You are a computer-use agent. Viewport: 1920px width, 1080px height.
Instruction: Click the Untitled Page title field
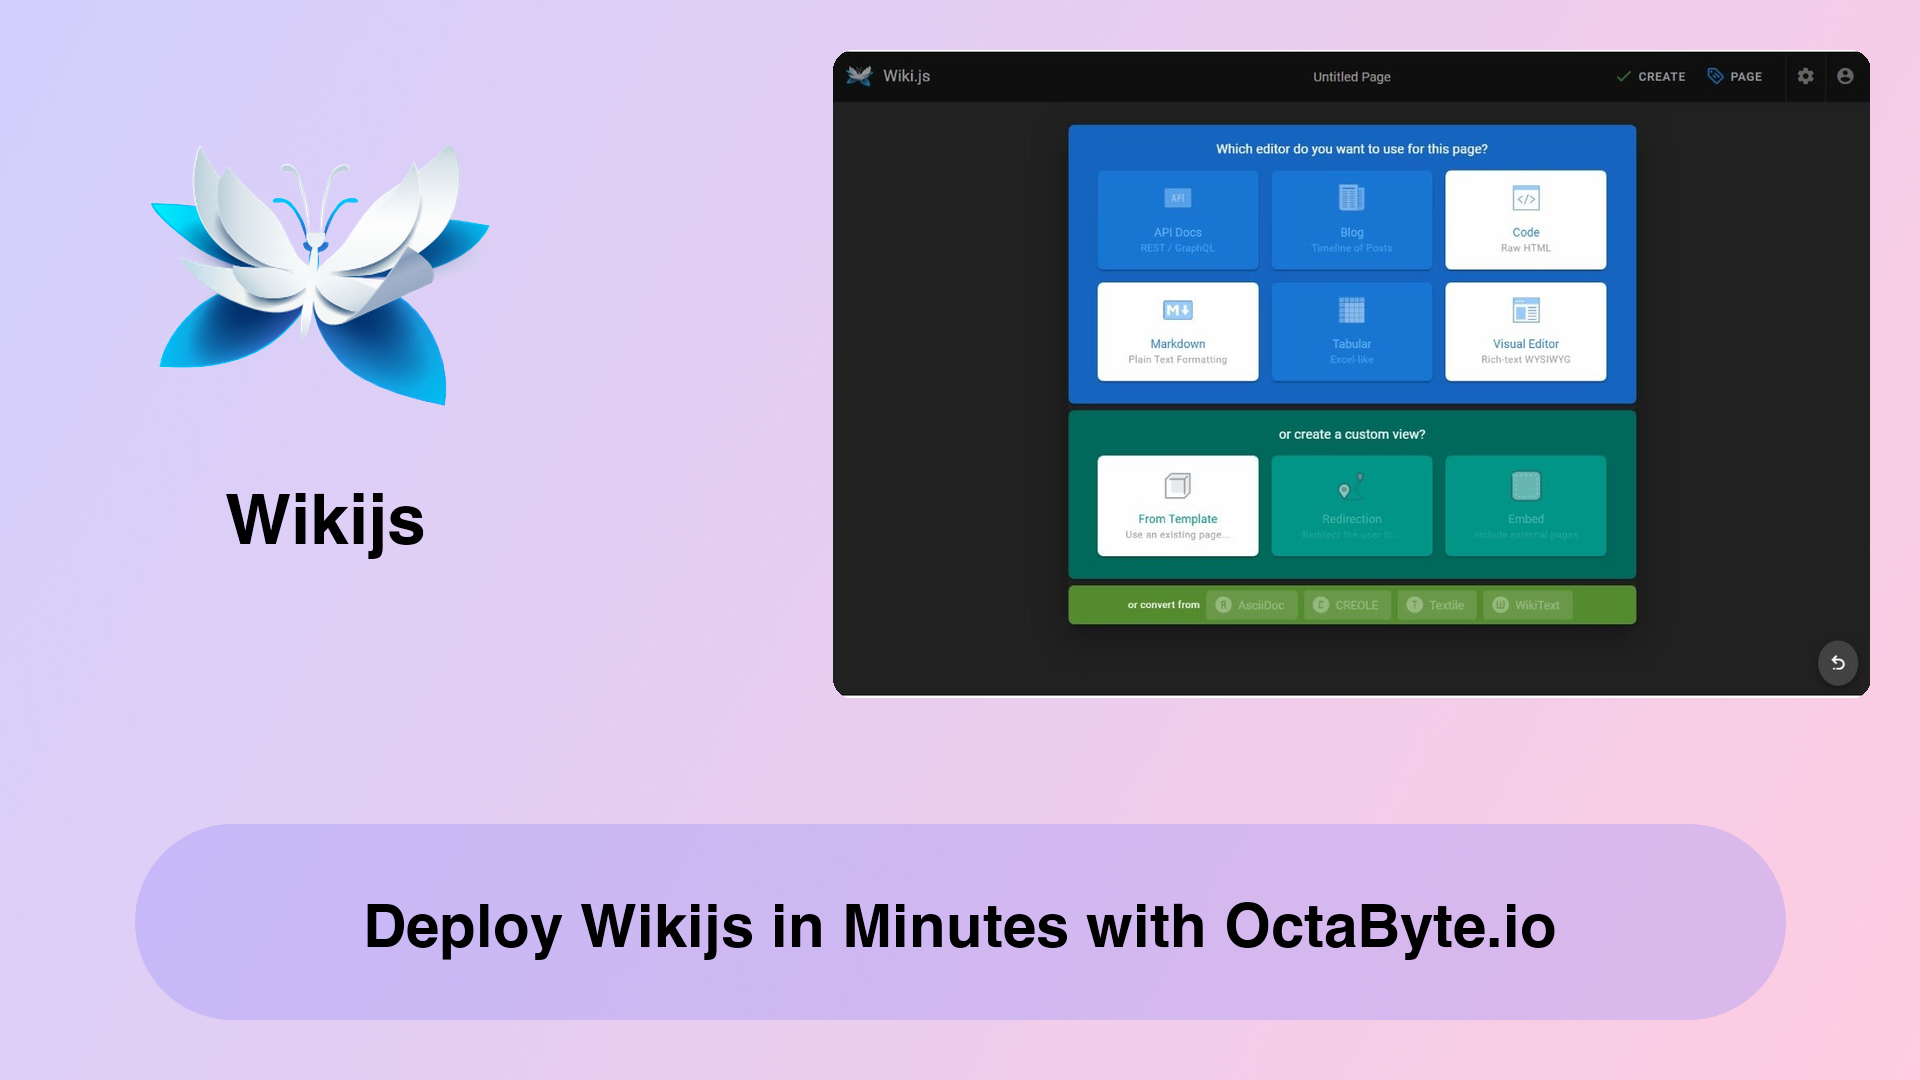click(x=1350, y=75)
